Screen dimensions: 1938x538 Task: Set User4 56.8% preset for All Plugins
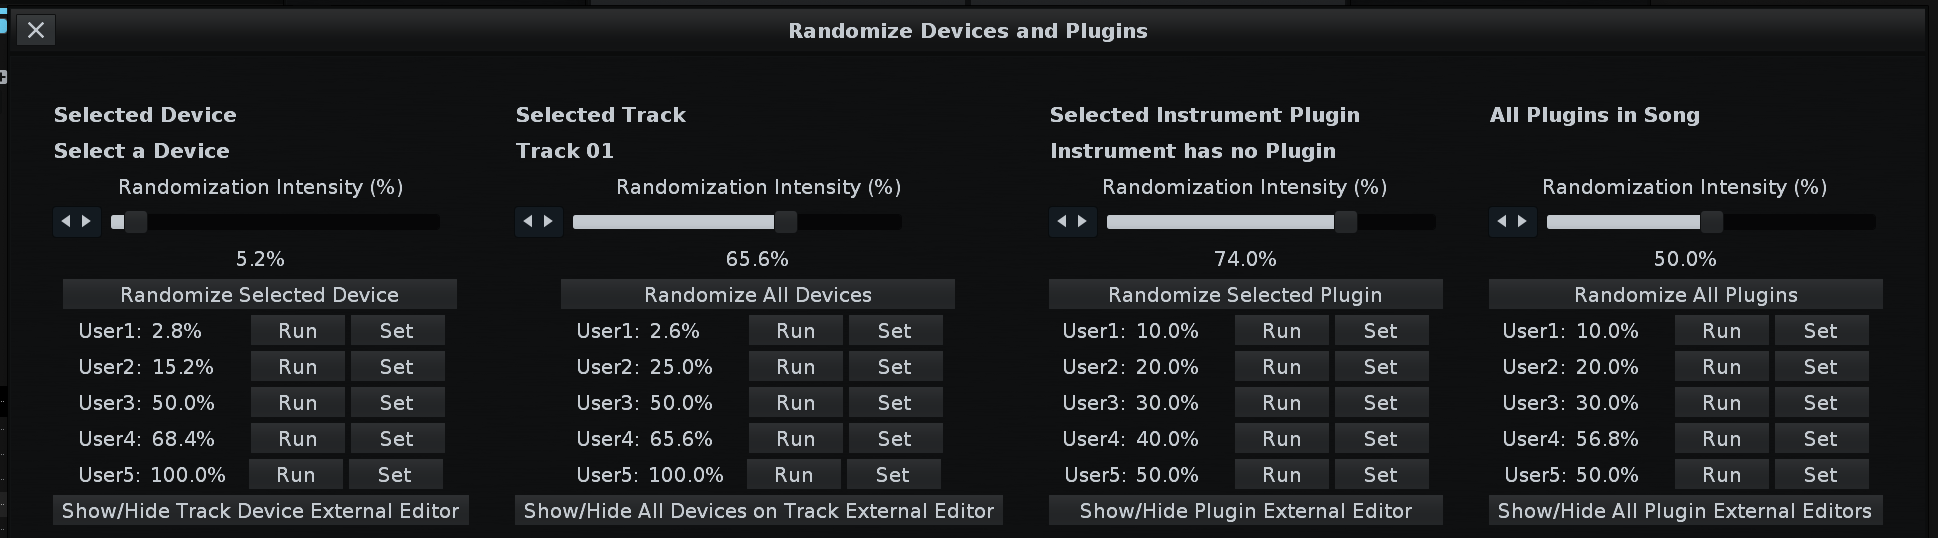1821,439
